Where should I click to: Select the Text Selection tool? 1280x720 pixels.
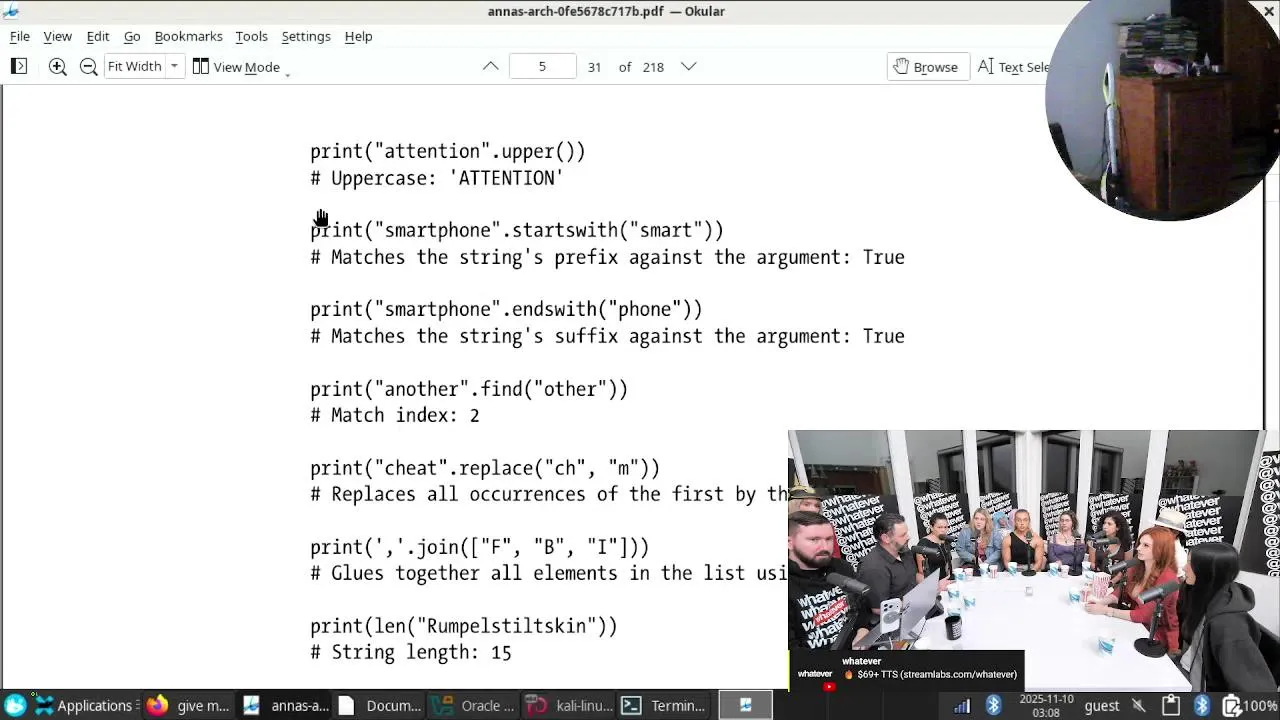pyautogui.click(x=1012, y=67)
